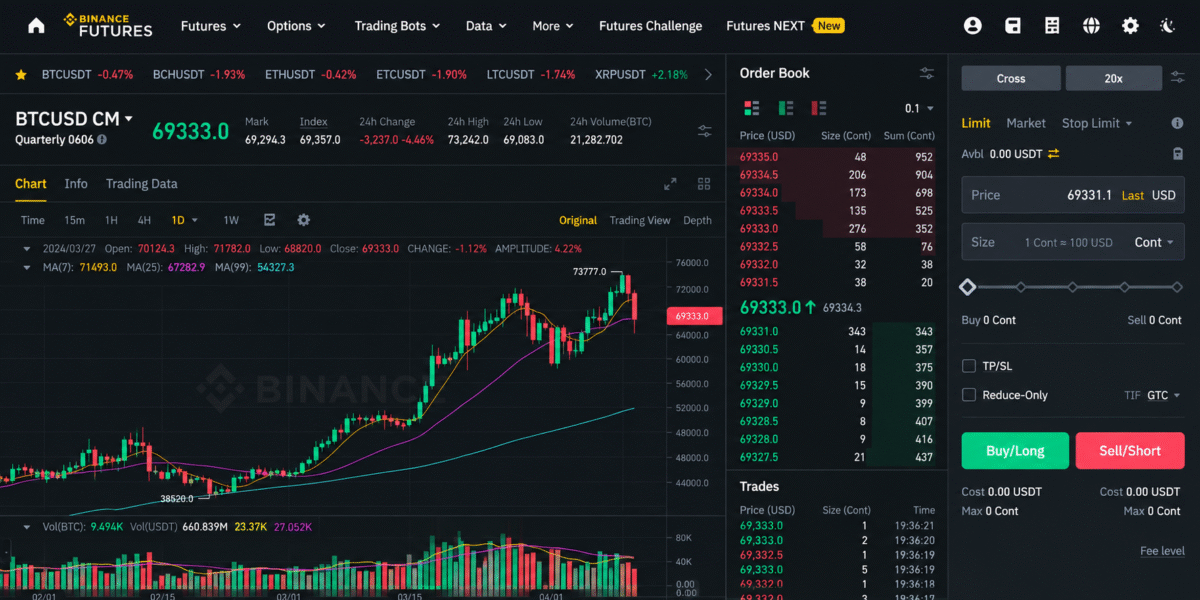Open the 0.1 order book precision dropdown
Image resolution: width=1200 pixels, height=600 pixels.
(x=919, y=108)
